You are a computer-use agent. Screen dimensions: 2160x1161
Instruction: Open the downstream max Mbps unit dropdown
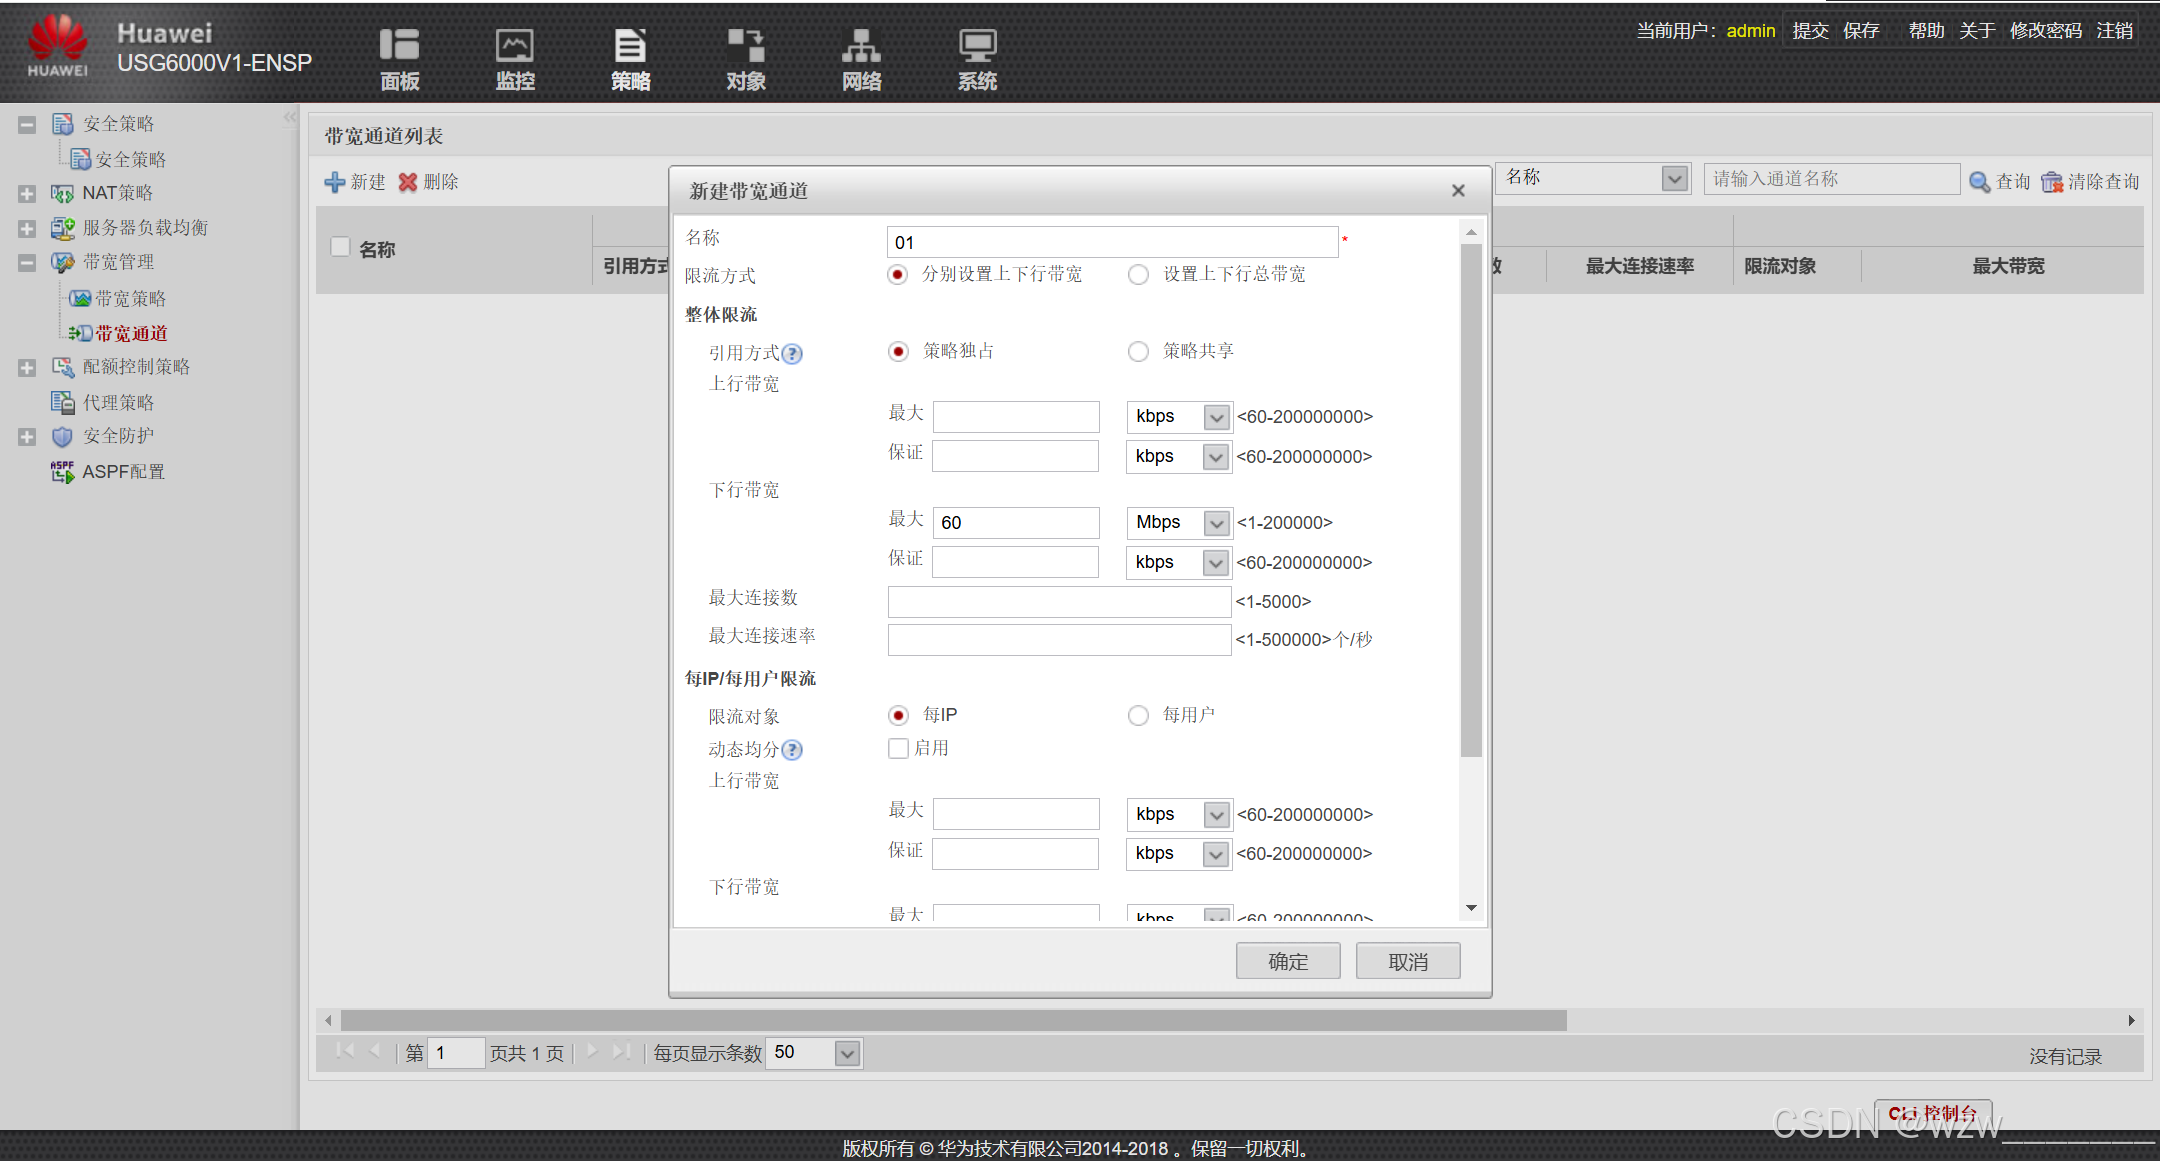click(1216, 523)
